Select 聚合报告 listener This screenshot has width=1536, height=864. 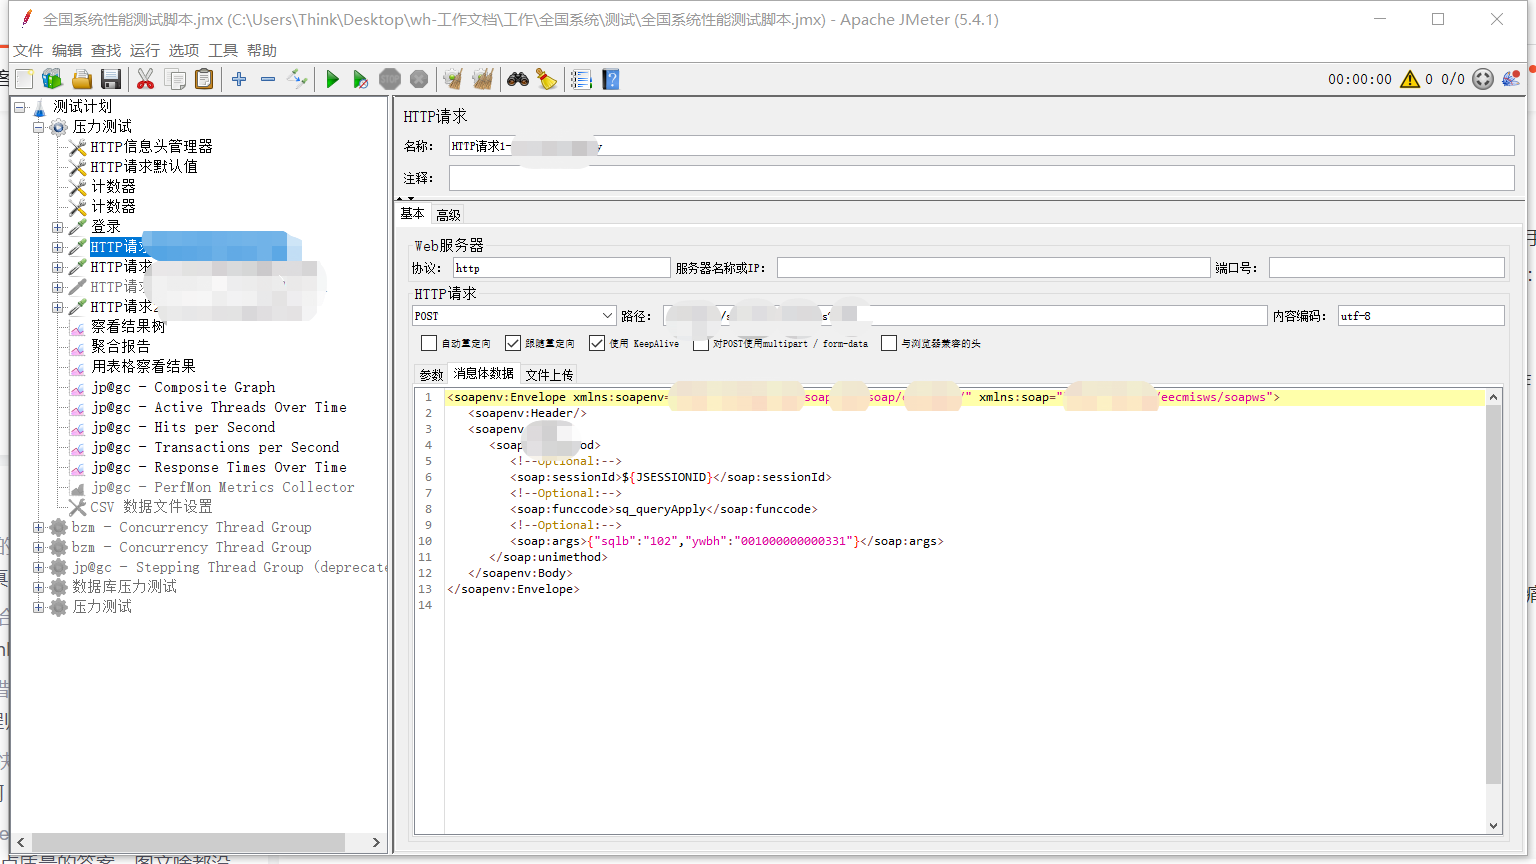[121, 347]
